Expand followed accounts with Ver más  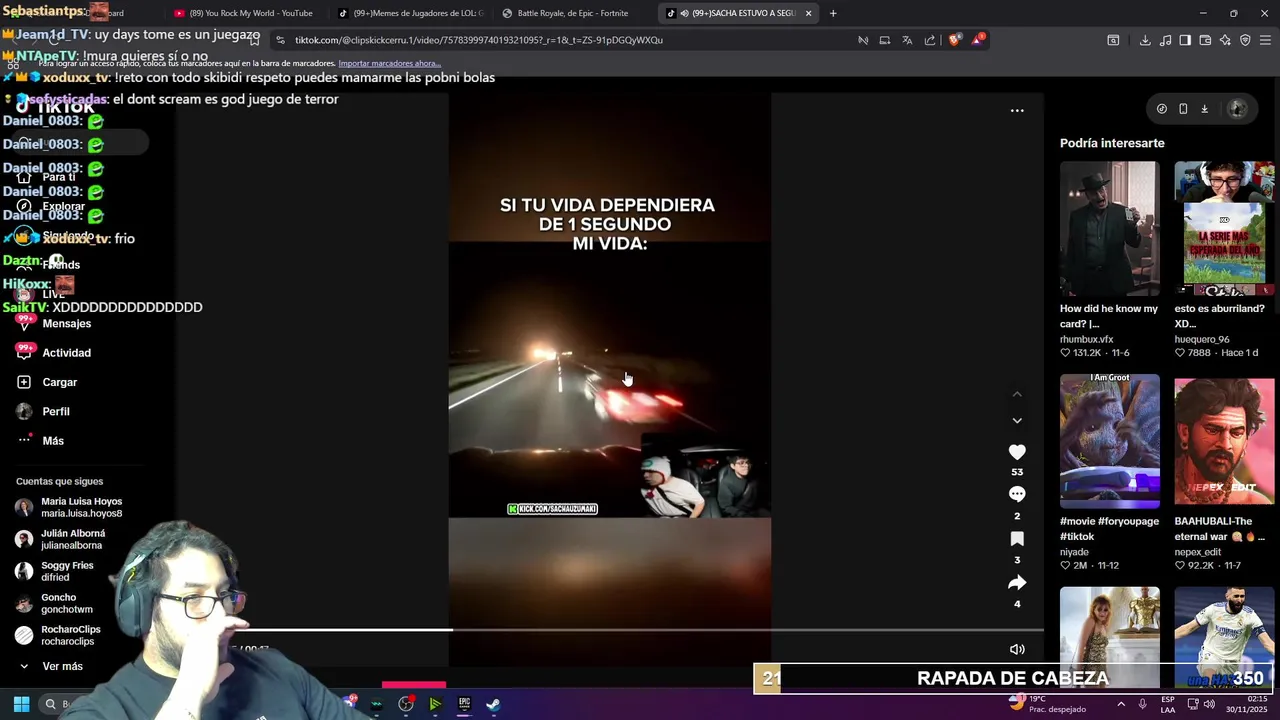click(x=62, y=666)
